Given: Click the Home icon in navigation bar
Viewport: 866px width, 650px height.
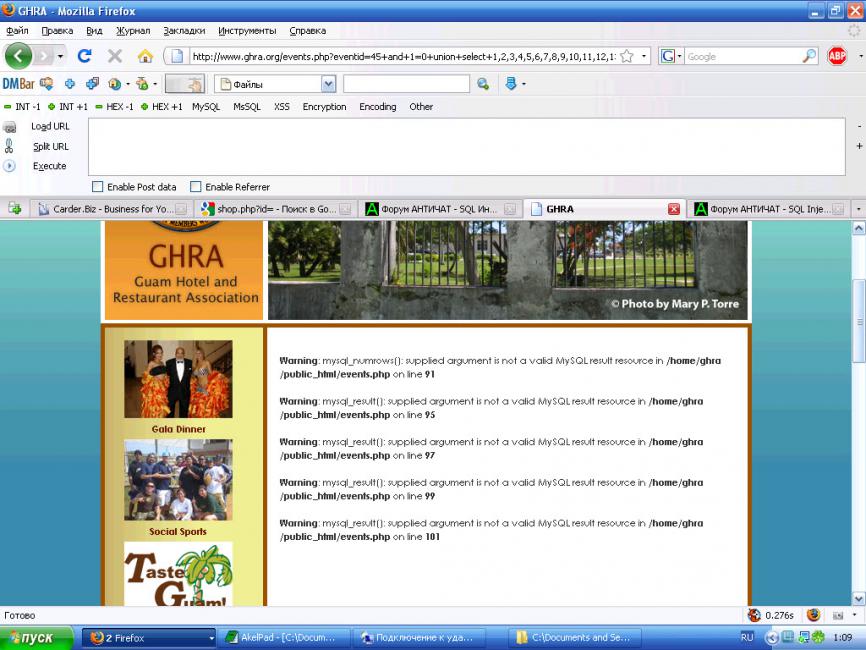Looking at the screenshot, I should pyautogui.click(x=145, y=56).
